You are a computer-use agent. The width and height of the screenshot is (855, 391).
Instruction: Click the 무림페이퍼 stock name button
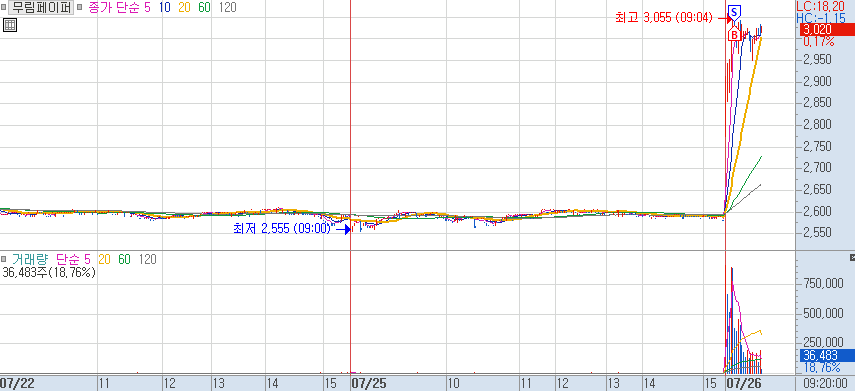(42, 8)
